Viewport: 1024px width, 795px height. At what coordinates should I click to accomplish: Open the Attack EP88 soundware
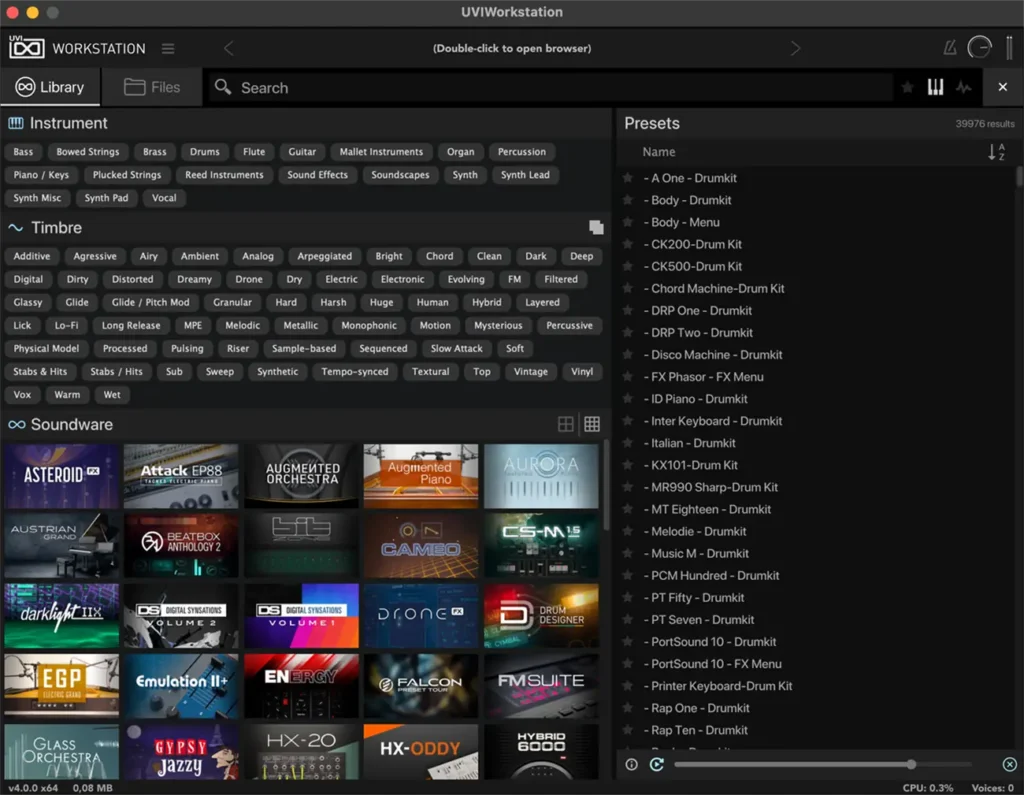[x=181, y=476]
